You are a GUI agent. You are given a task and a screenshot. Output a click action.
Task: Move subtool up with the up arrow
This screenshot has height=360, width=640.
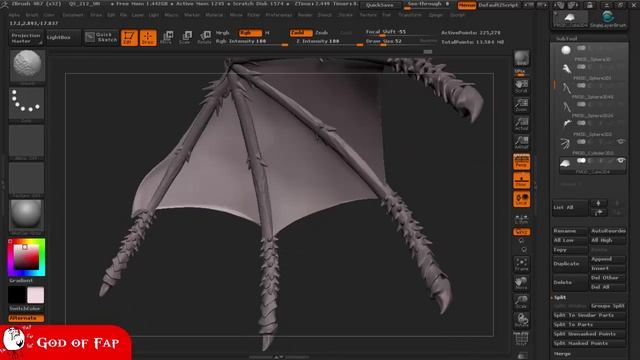pyautogui.click(x=598, y=203)
